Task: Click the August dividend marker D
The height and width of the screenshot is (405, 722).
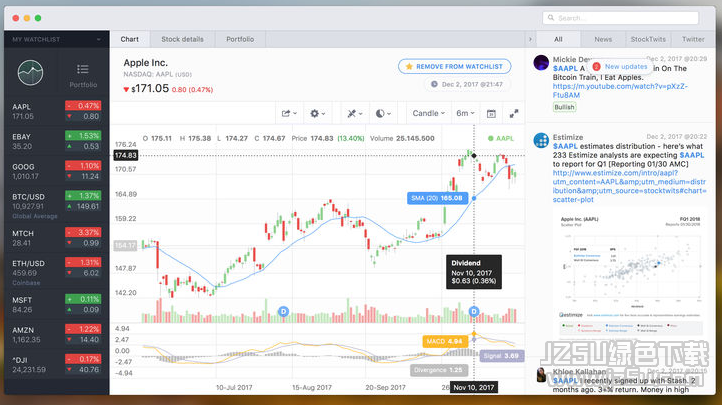Action: [x=283, y=312]
